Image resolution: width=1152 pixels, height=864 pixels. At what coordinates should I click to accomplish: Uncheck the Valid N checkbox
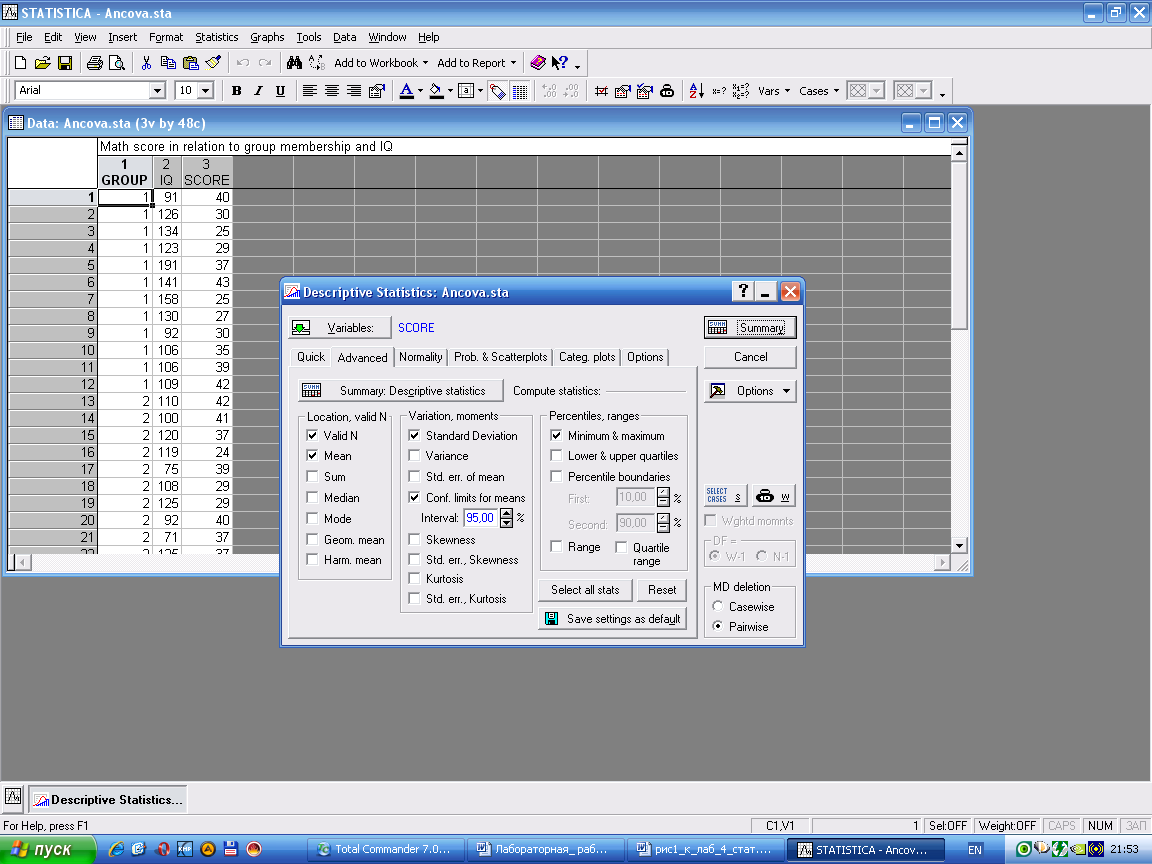312,436
